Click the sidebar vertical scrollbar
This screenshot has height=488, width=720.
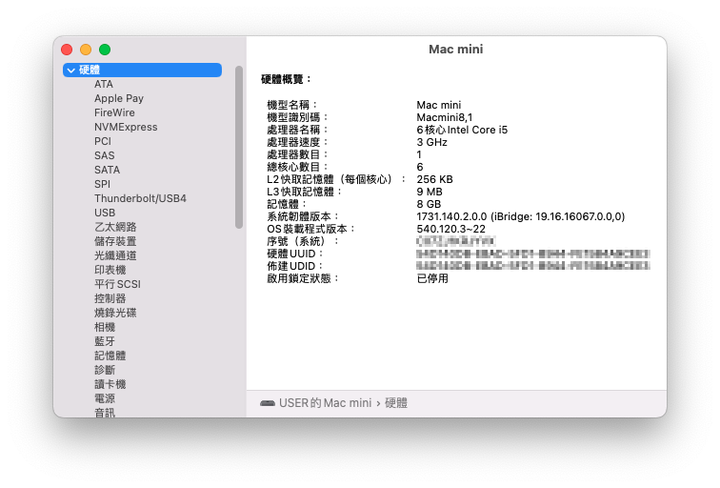239,147
